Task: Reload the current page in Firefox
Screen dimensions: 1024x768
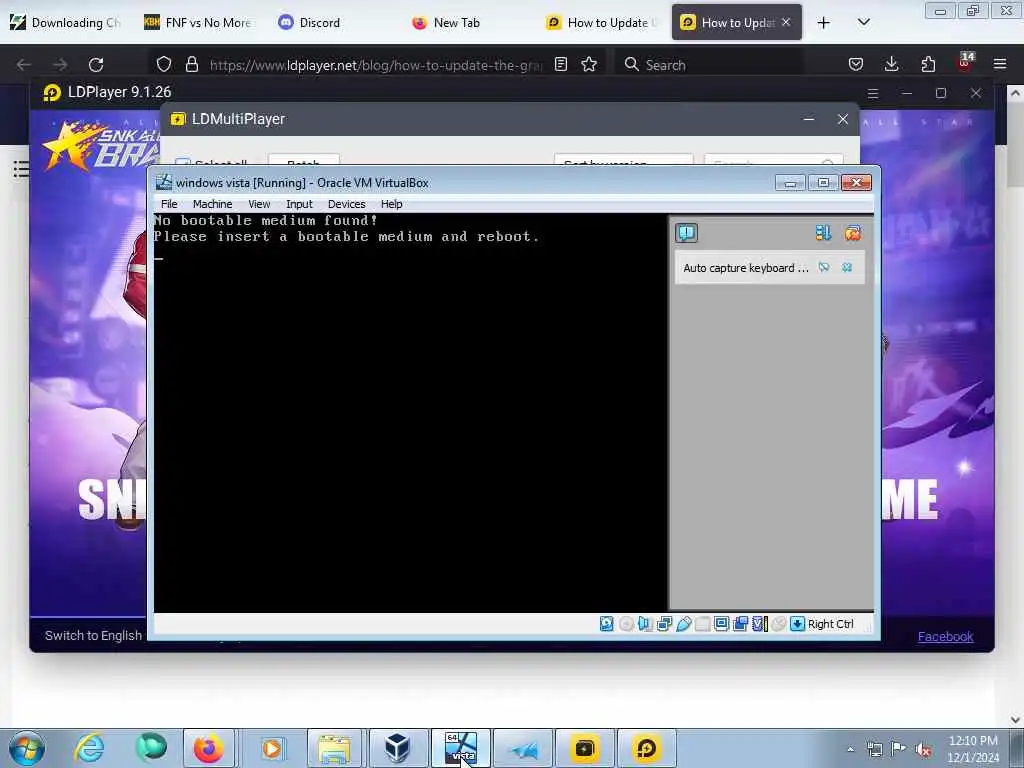Action: 96,65
